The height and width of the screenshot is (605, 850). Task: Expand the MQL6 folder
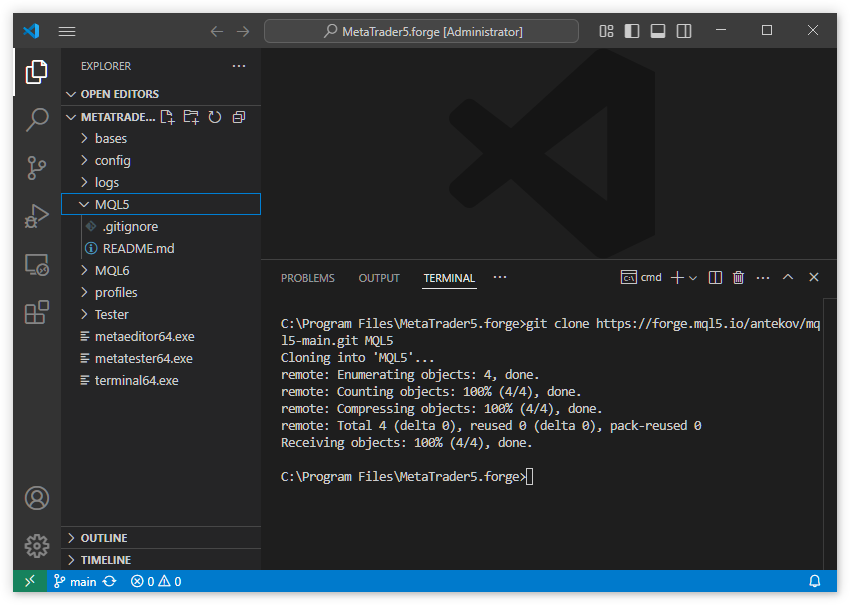coord(161,271)
